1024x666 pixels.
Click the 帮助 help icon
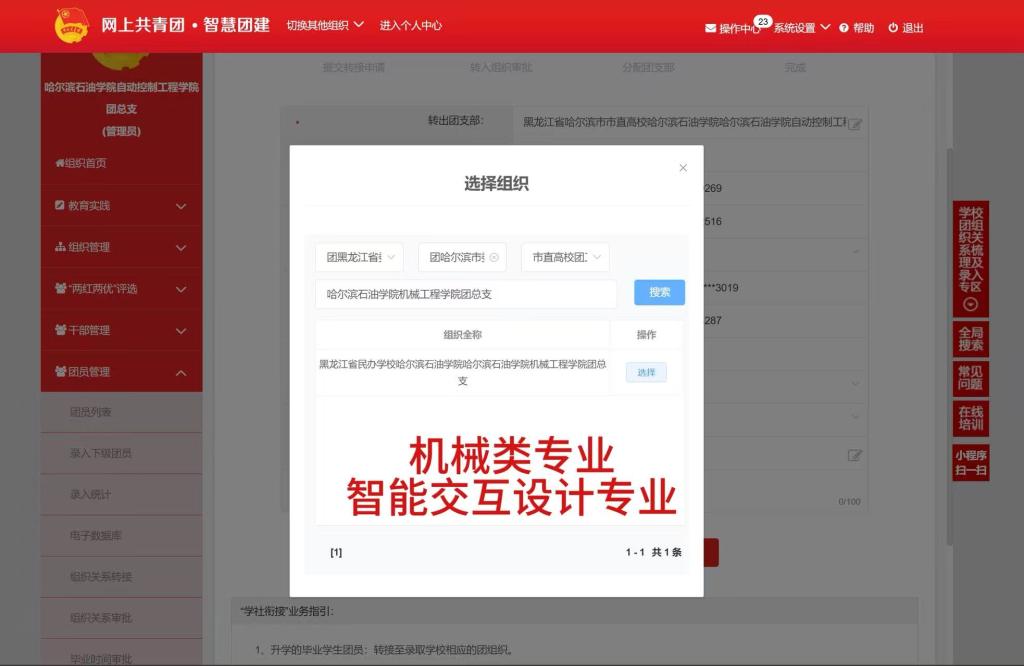[844, 28]
